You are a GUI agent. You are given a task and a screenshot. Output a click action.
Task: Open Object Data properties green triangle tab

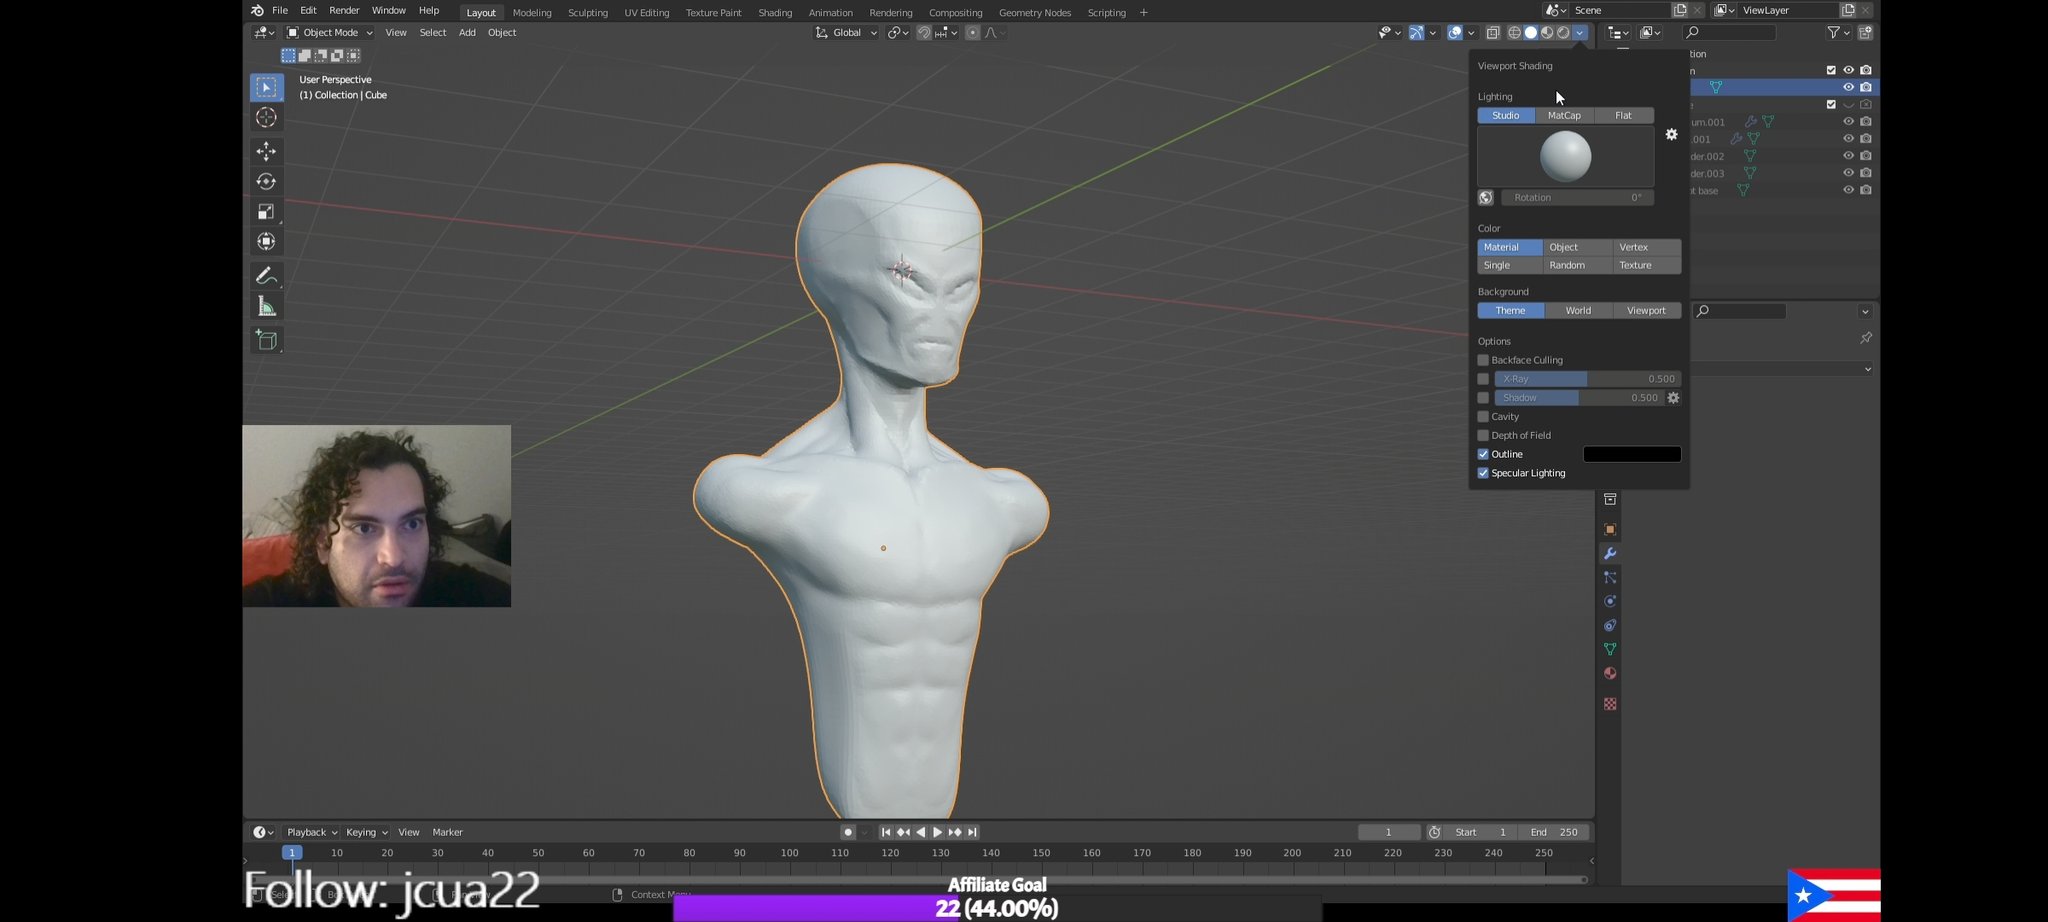click(x=1610, y=649)
